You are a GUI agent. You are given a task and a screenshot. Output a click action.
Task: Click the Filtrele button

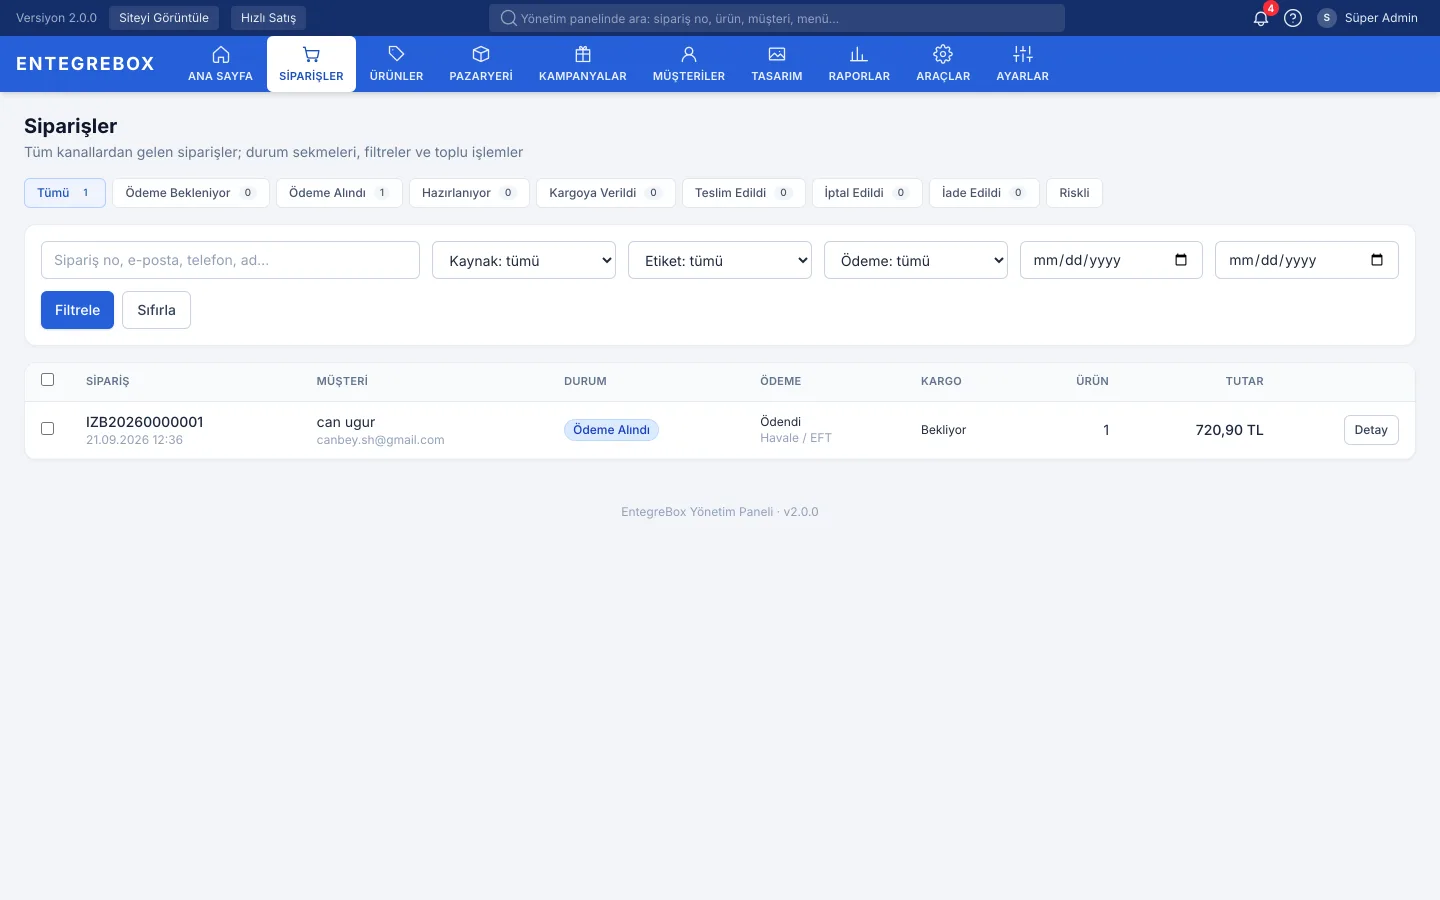pos(77,310)
